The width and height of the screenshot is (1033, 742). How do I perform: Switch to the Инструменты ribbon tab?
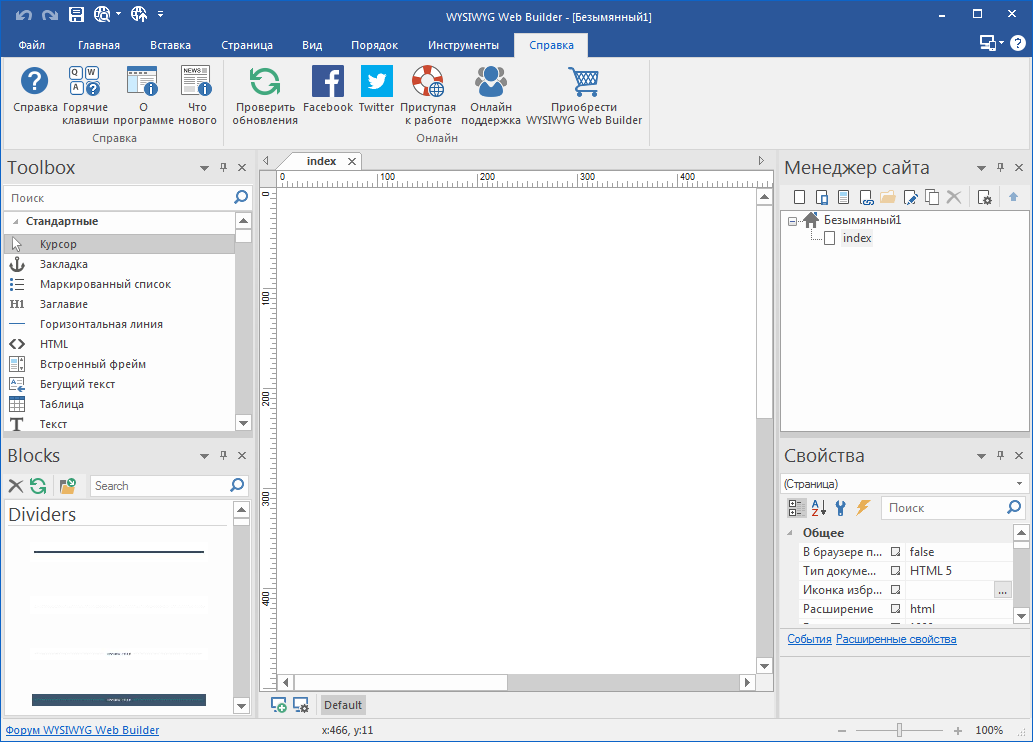(x=463, y=45)
